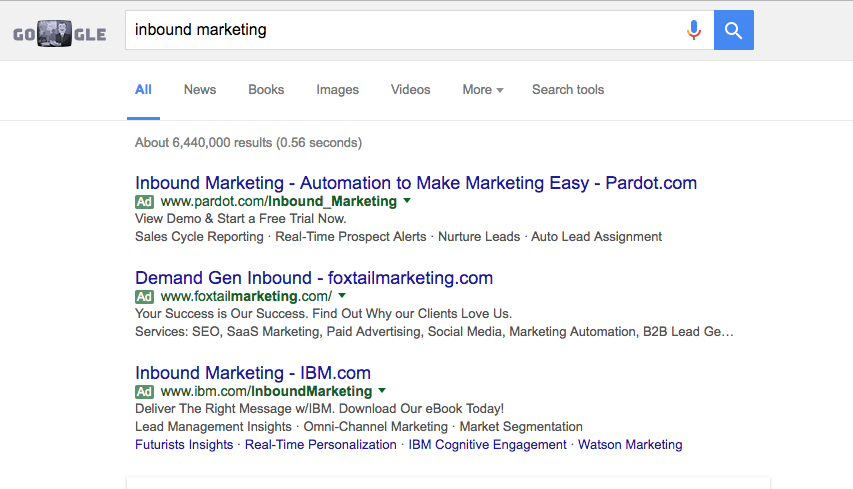Select the Videos tab
This screenshot has width=853, height=489.
(x=410, y=90)
